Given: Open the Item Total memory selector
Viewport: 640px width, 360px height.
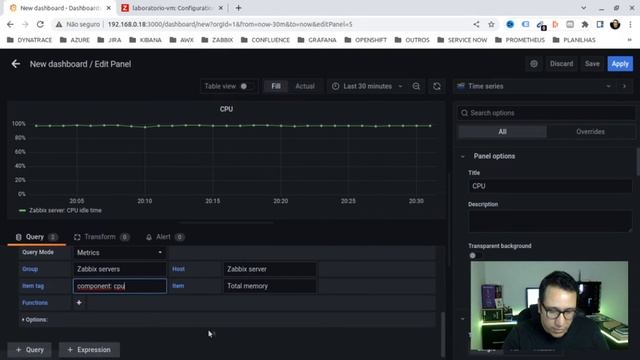Looking at the screenshot, I should click(x=269, y=286).
